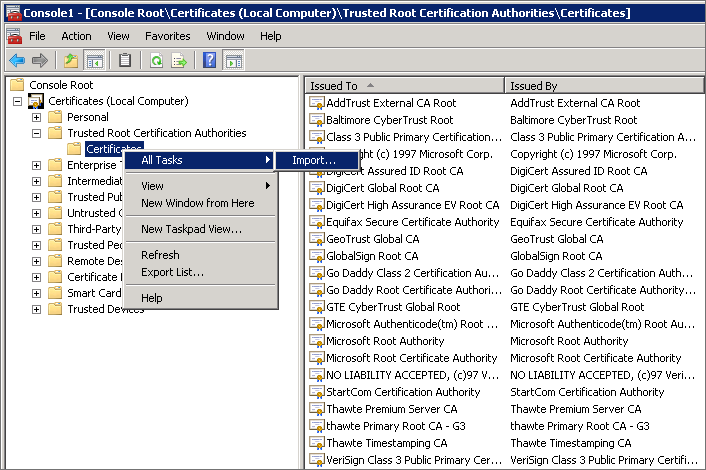Click the GlobalSign Root CA certificate icon
The height and width of the screenshot is (470, 706).
317,256
